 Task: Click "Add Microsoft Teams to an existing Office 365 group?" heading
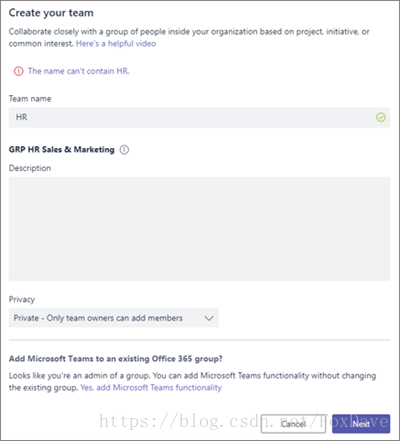pos(116,359)
